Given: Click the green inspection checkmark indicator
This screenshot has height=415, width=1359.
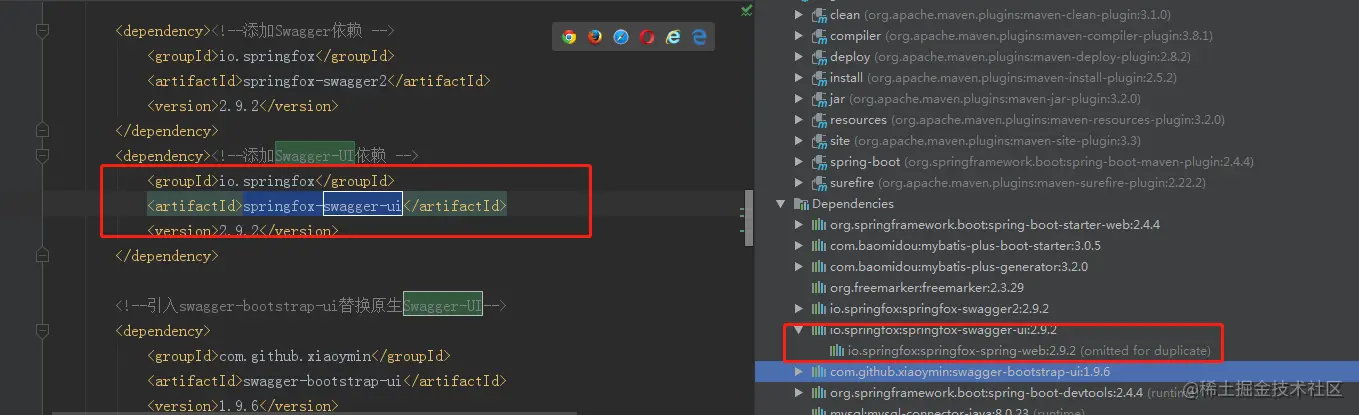Looking at the screenshot, I should [746, 9].
